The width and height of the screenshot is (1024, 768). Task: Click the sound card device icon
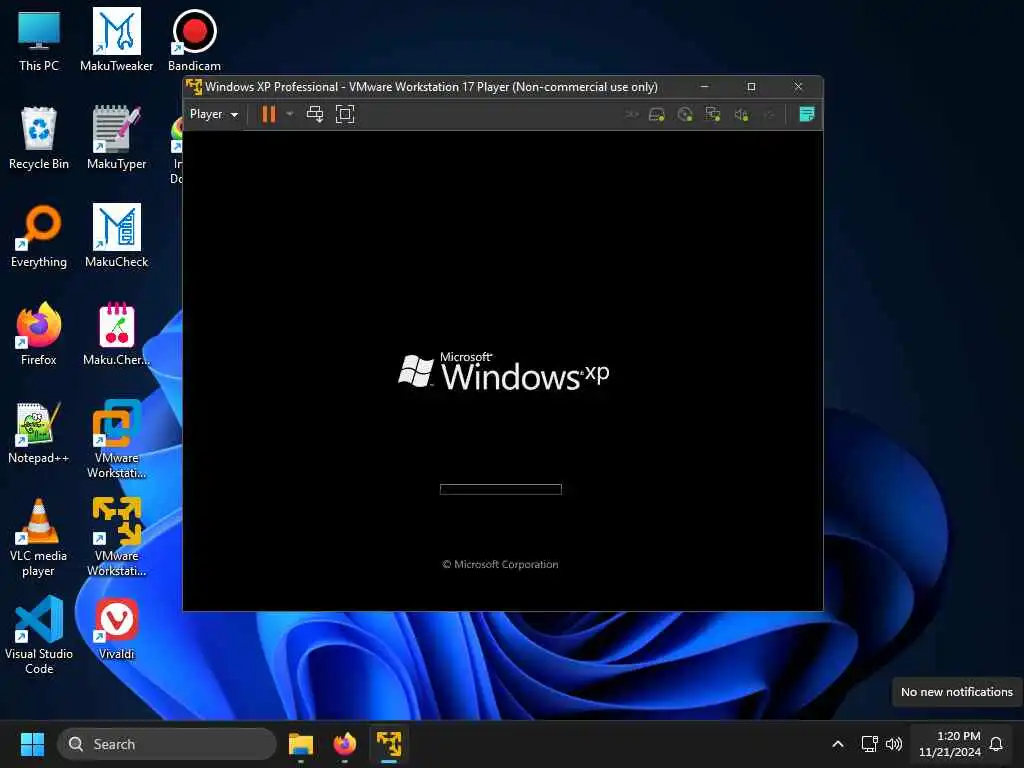[x=741, y=115]
